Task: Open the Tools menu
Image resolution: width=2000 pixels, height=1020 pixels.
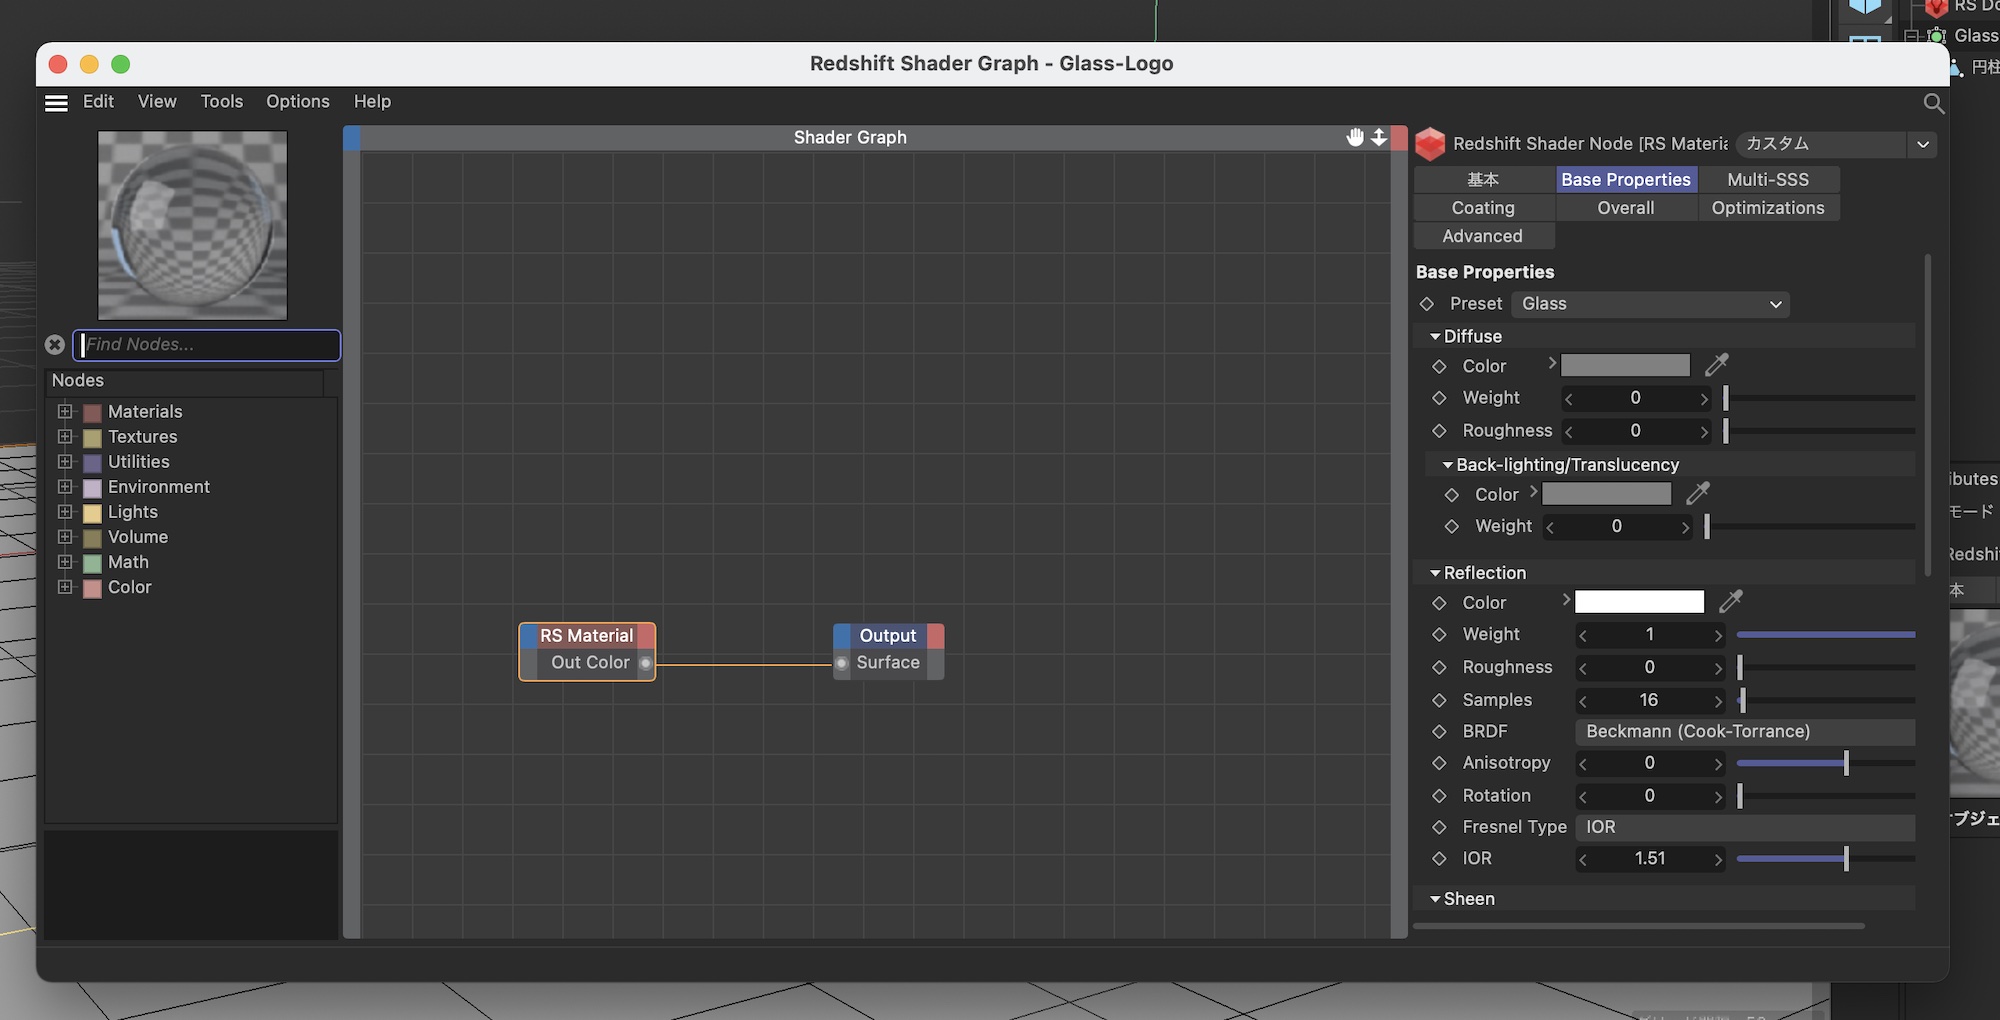Action: point(221,102)
